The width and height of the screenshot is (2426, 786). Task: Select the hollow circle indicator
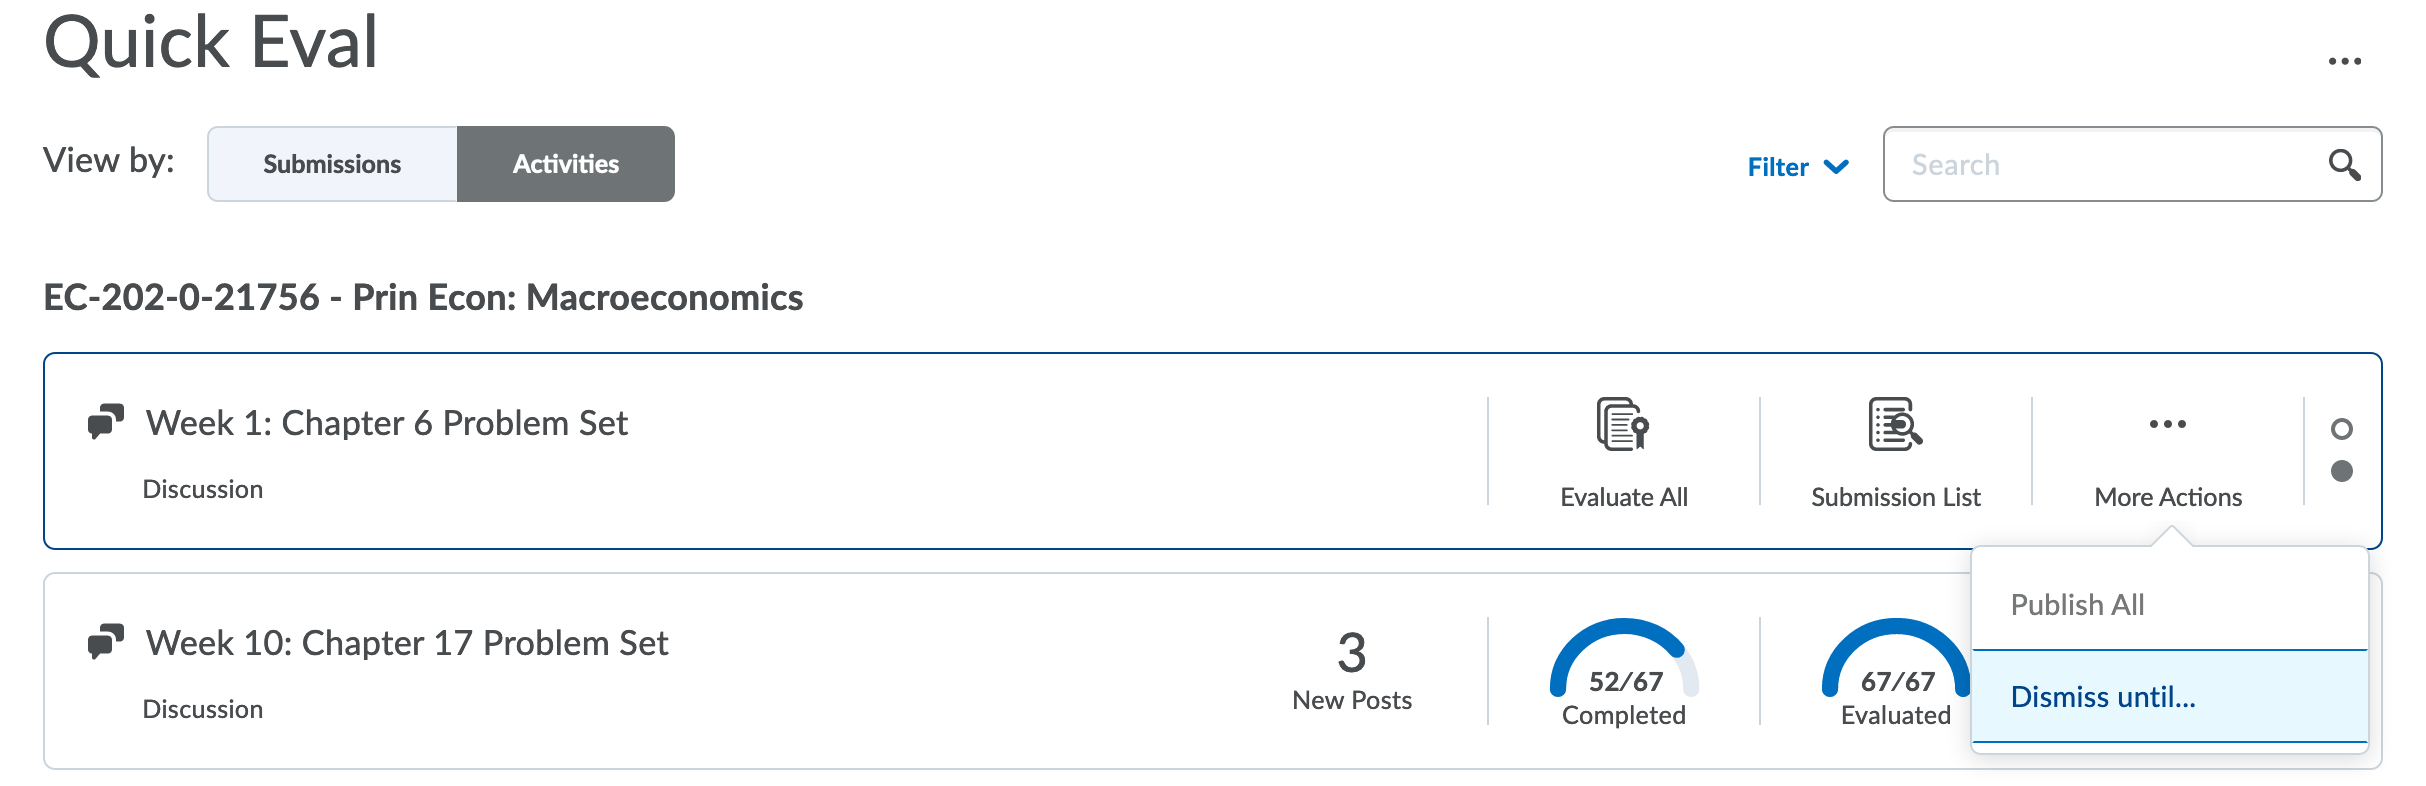pyautogui.click(x=2341, y=429)
